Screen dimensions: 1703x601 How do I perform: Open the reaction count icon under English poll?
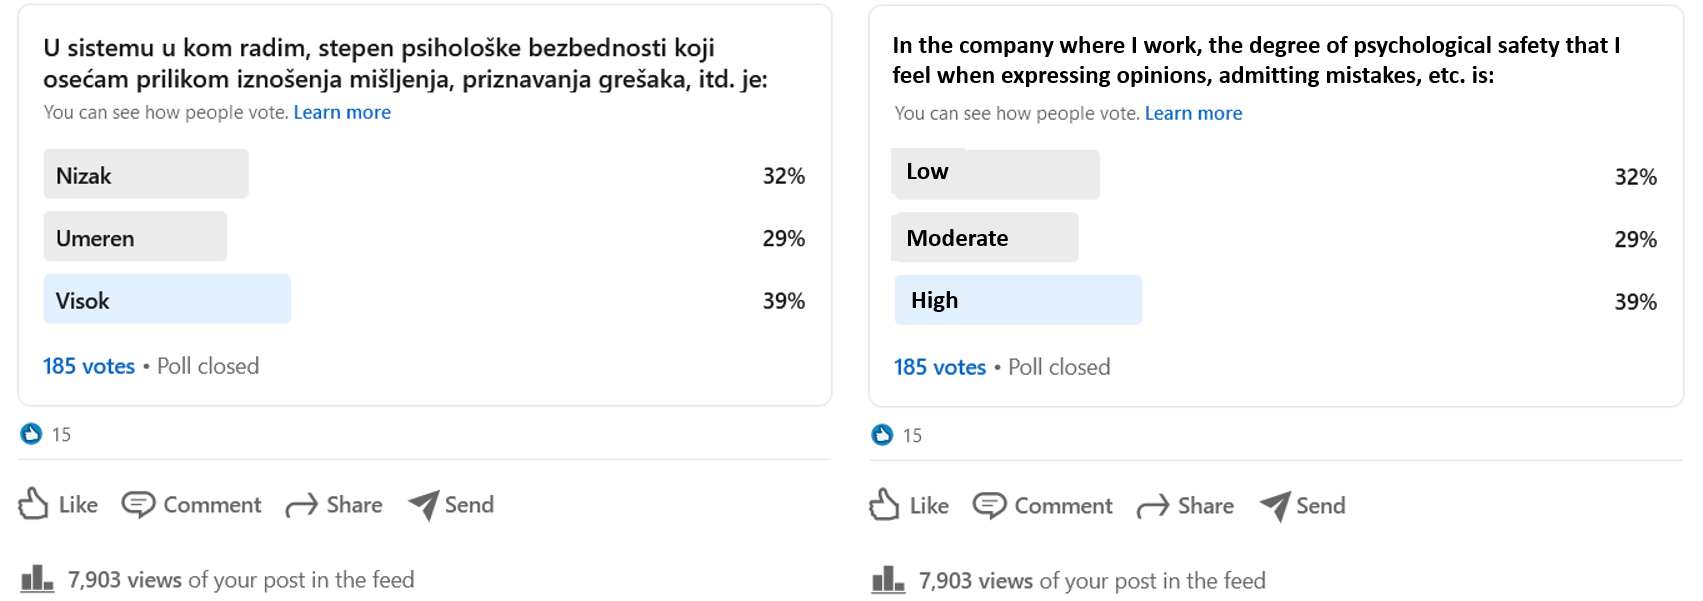click(x=882, y=435)
